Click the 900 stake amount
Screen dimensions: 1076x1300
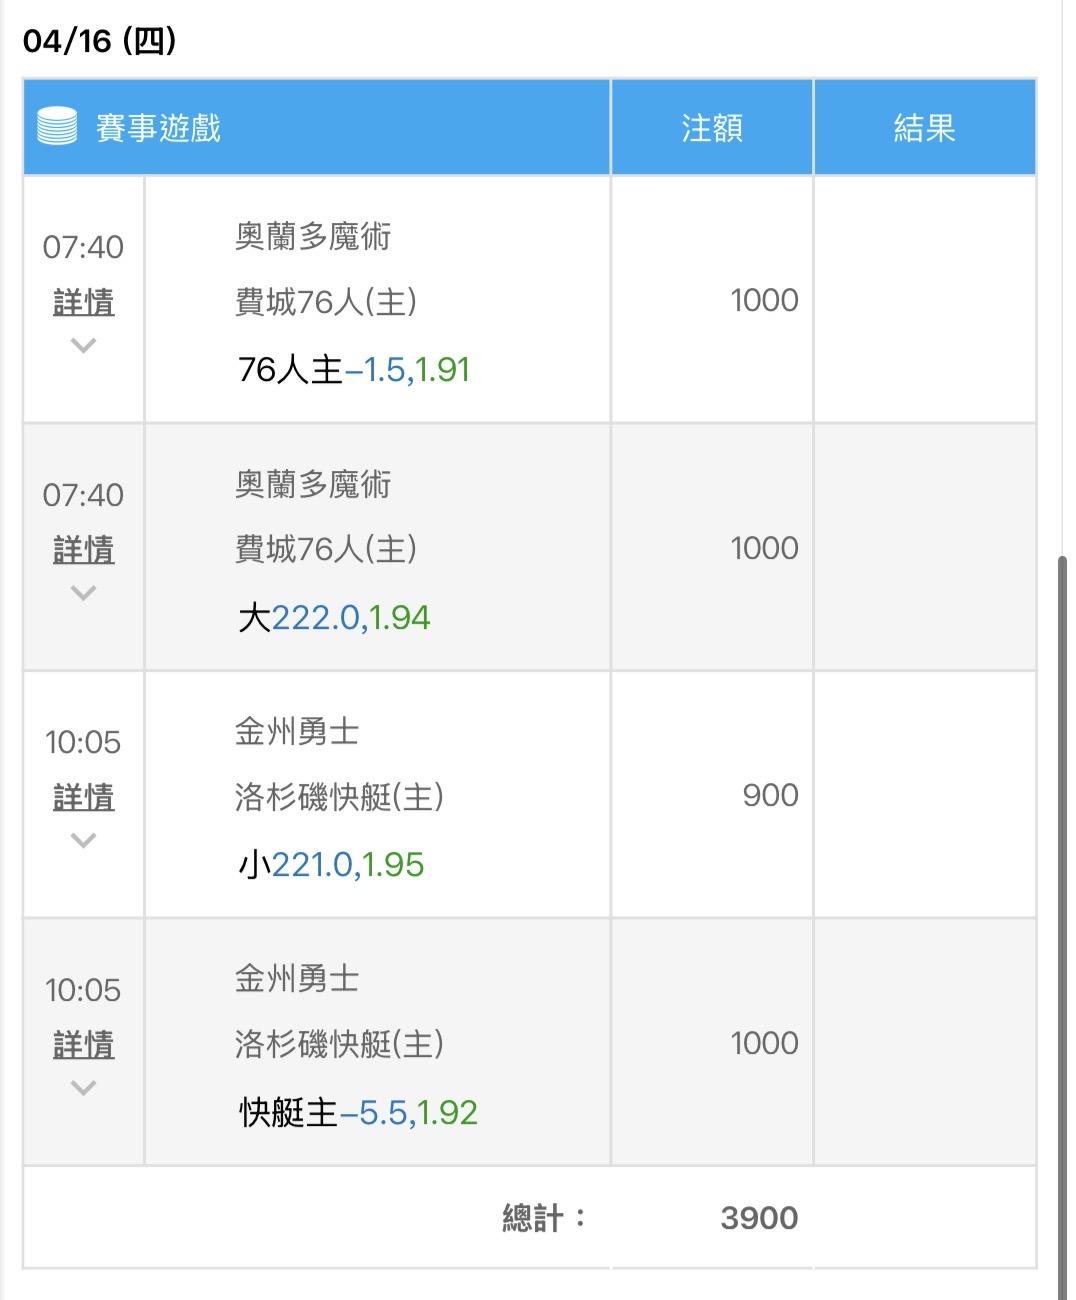(x=770, y=796)
